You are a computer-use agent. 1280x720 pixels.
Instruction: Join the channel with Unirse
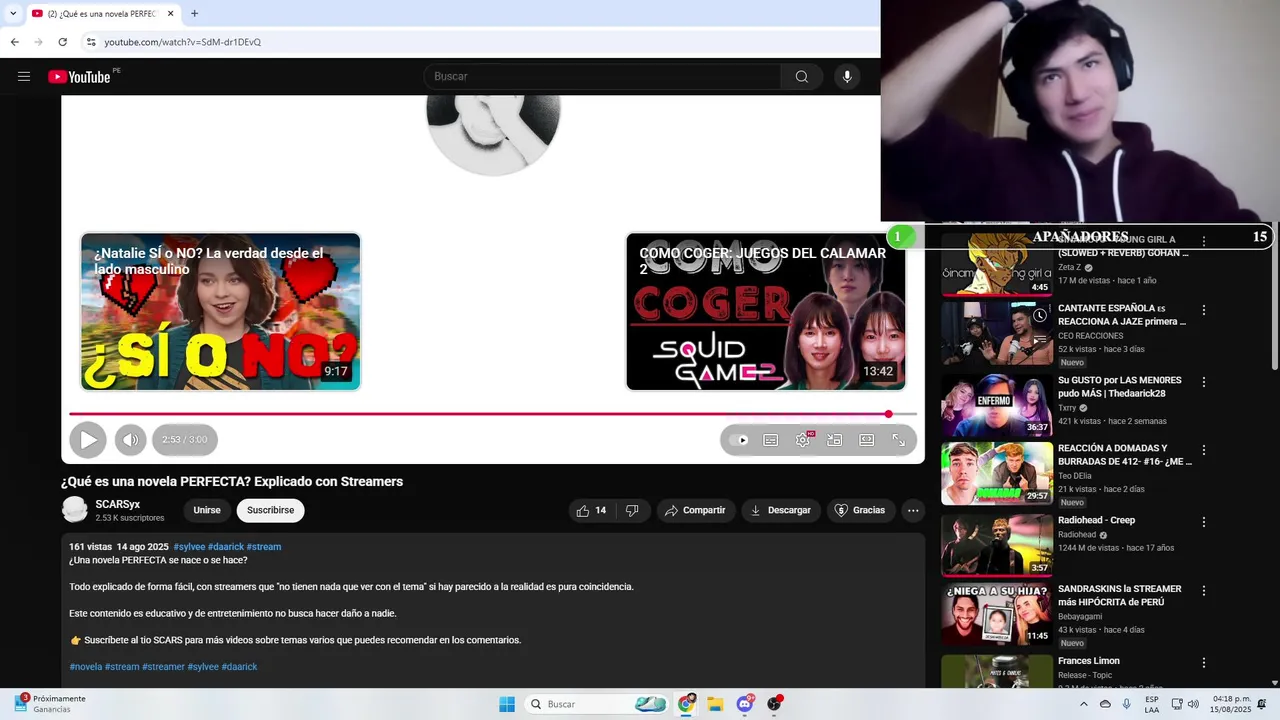click(207, 510)
